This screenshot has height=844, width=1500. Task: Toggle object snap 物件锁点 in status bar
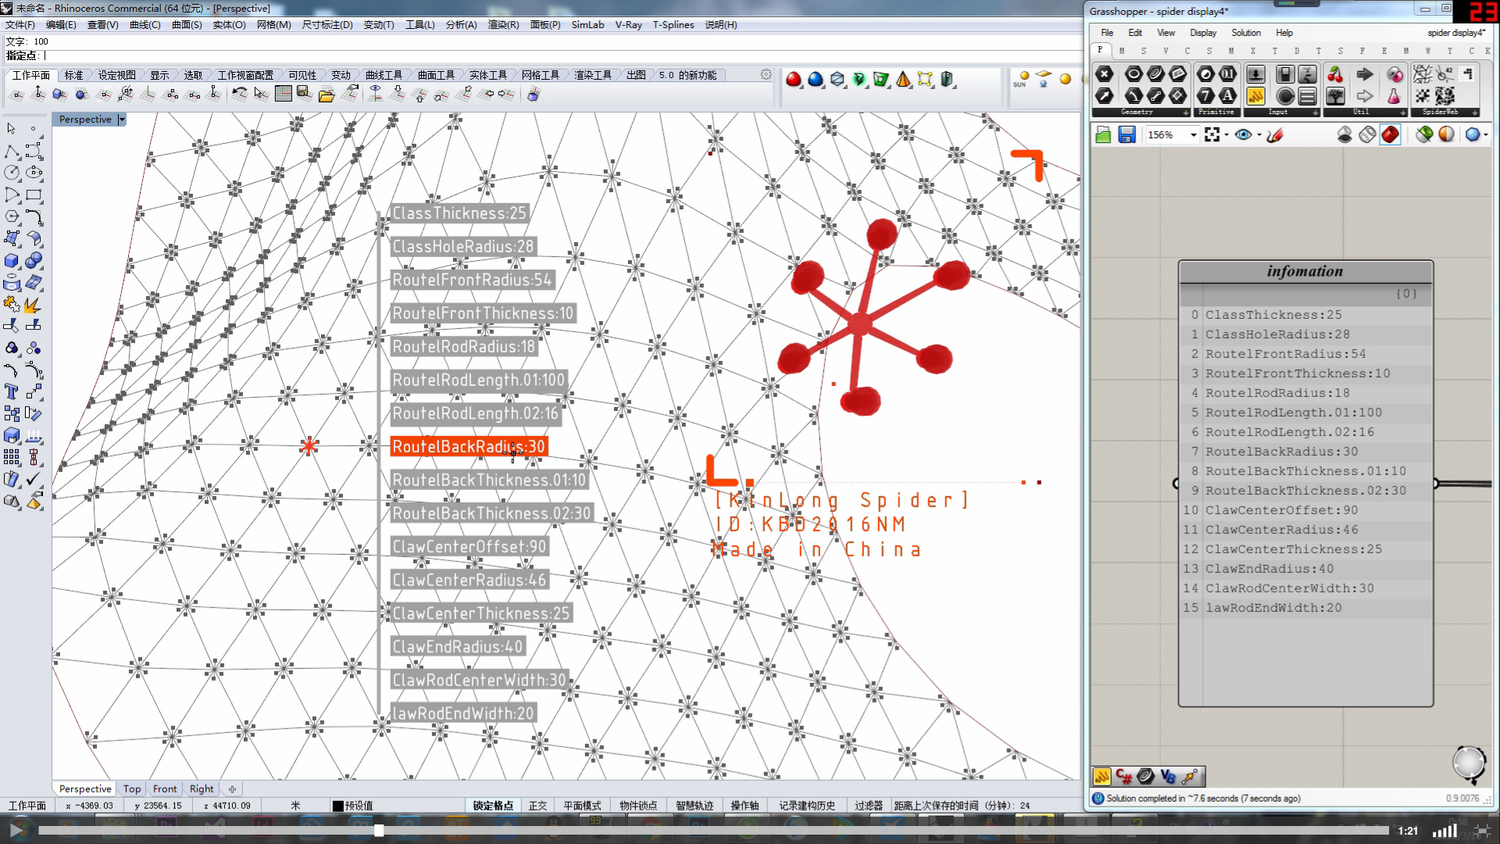point(638,805)
